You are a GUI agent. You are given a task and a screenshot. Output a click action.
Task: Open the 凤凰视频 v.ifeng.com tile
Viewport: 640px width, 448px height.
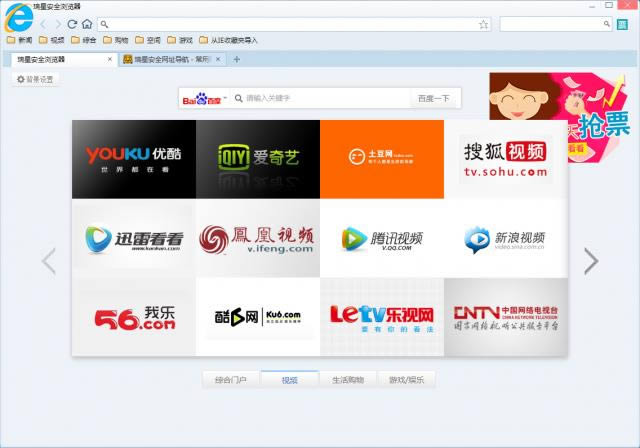click(x=258, y=238)
